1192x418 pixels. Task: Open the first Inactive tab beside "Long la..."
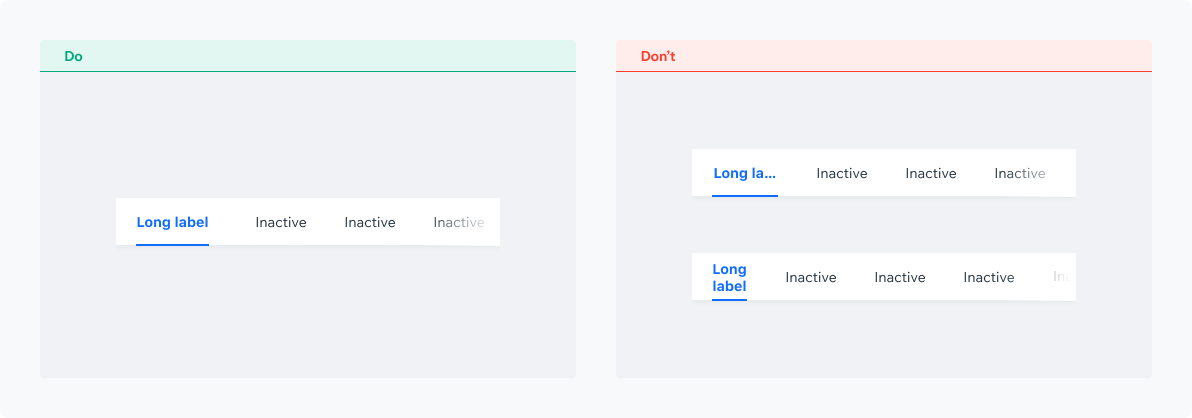point(842,173)
